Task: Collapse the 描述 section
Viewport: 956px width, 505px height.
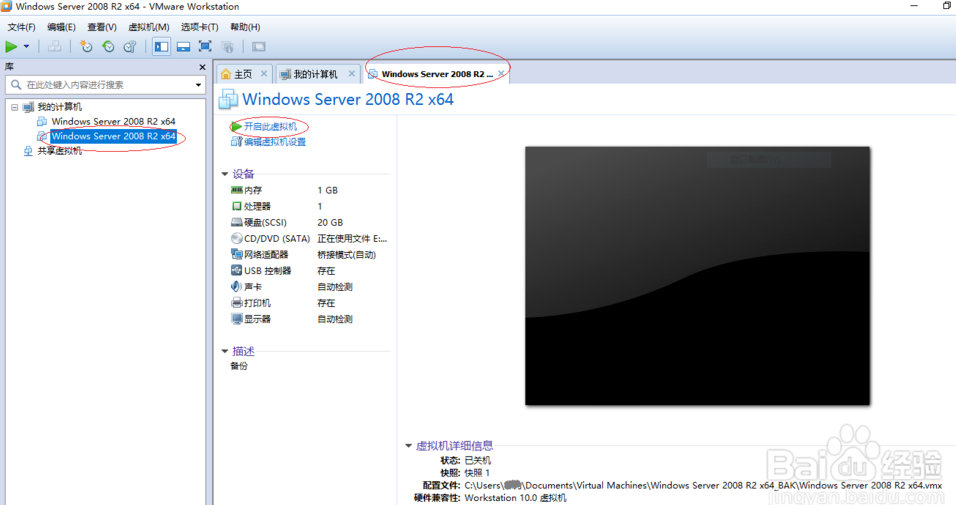Action: point(224,351)
